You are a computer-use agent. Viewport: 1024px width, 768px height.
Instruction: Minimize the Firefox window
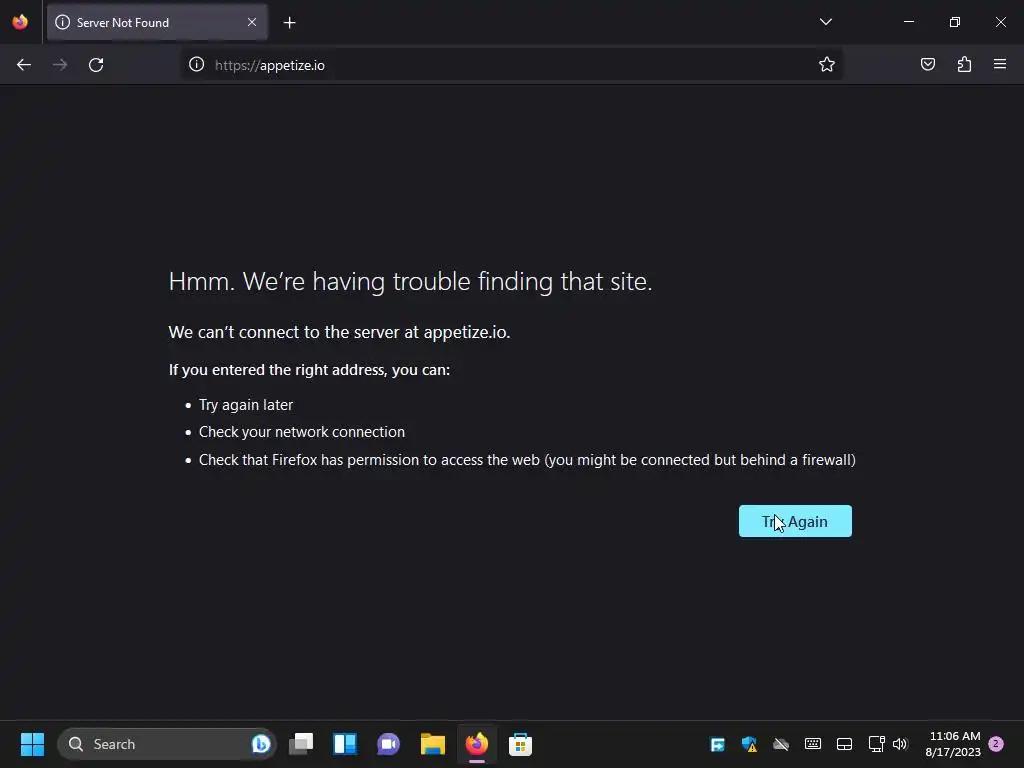[908, 22]
